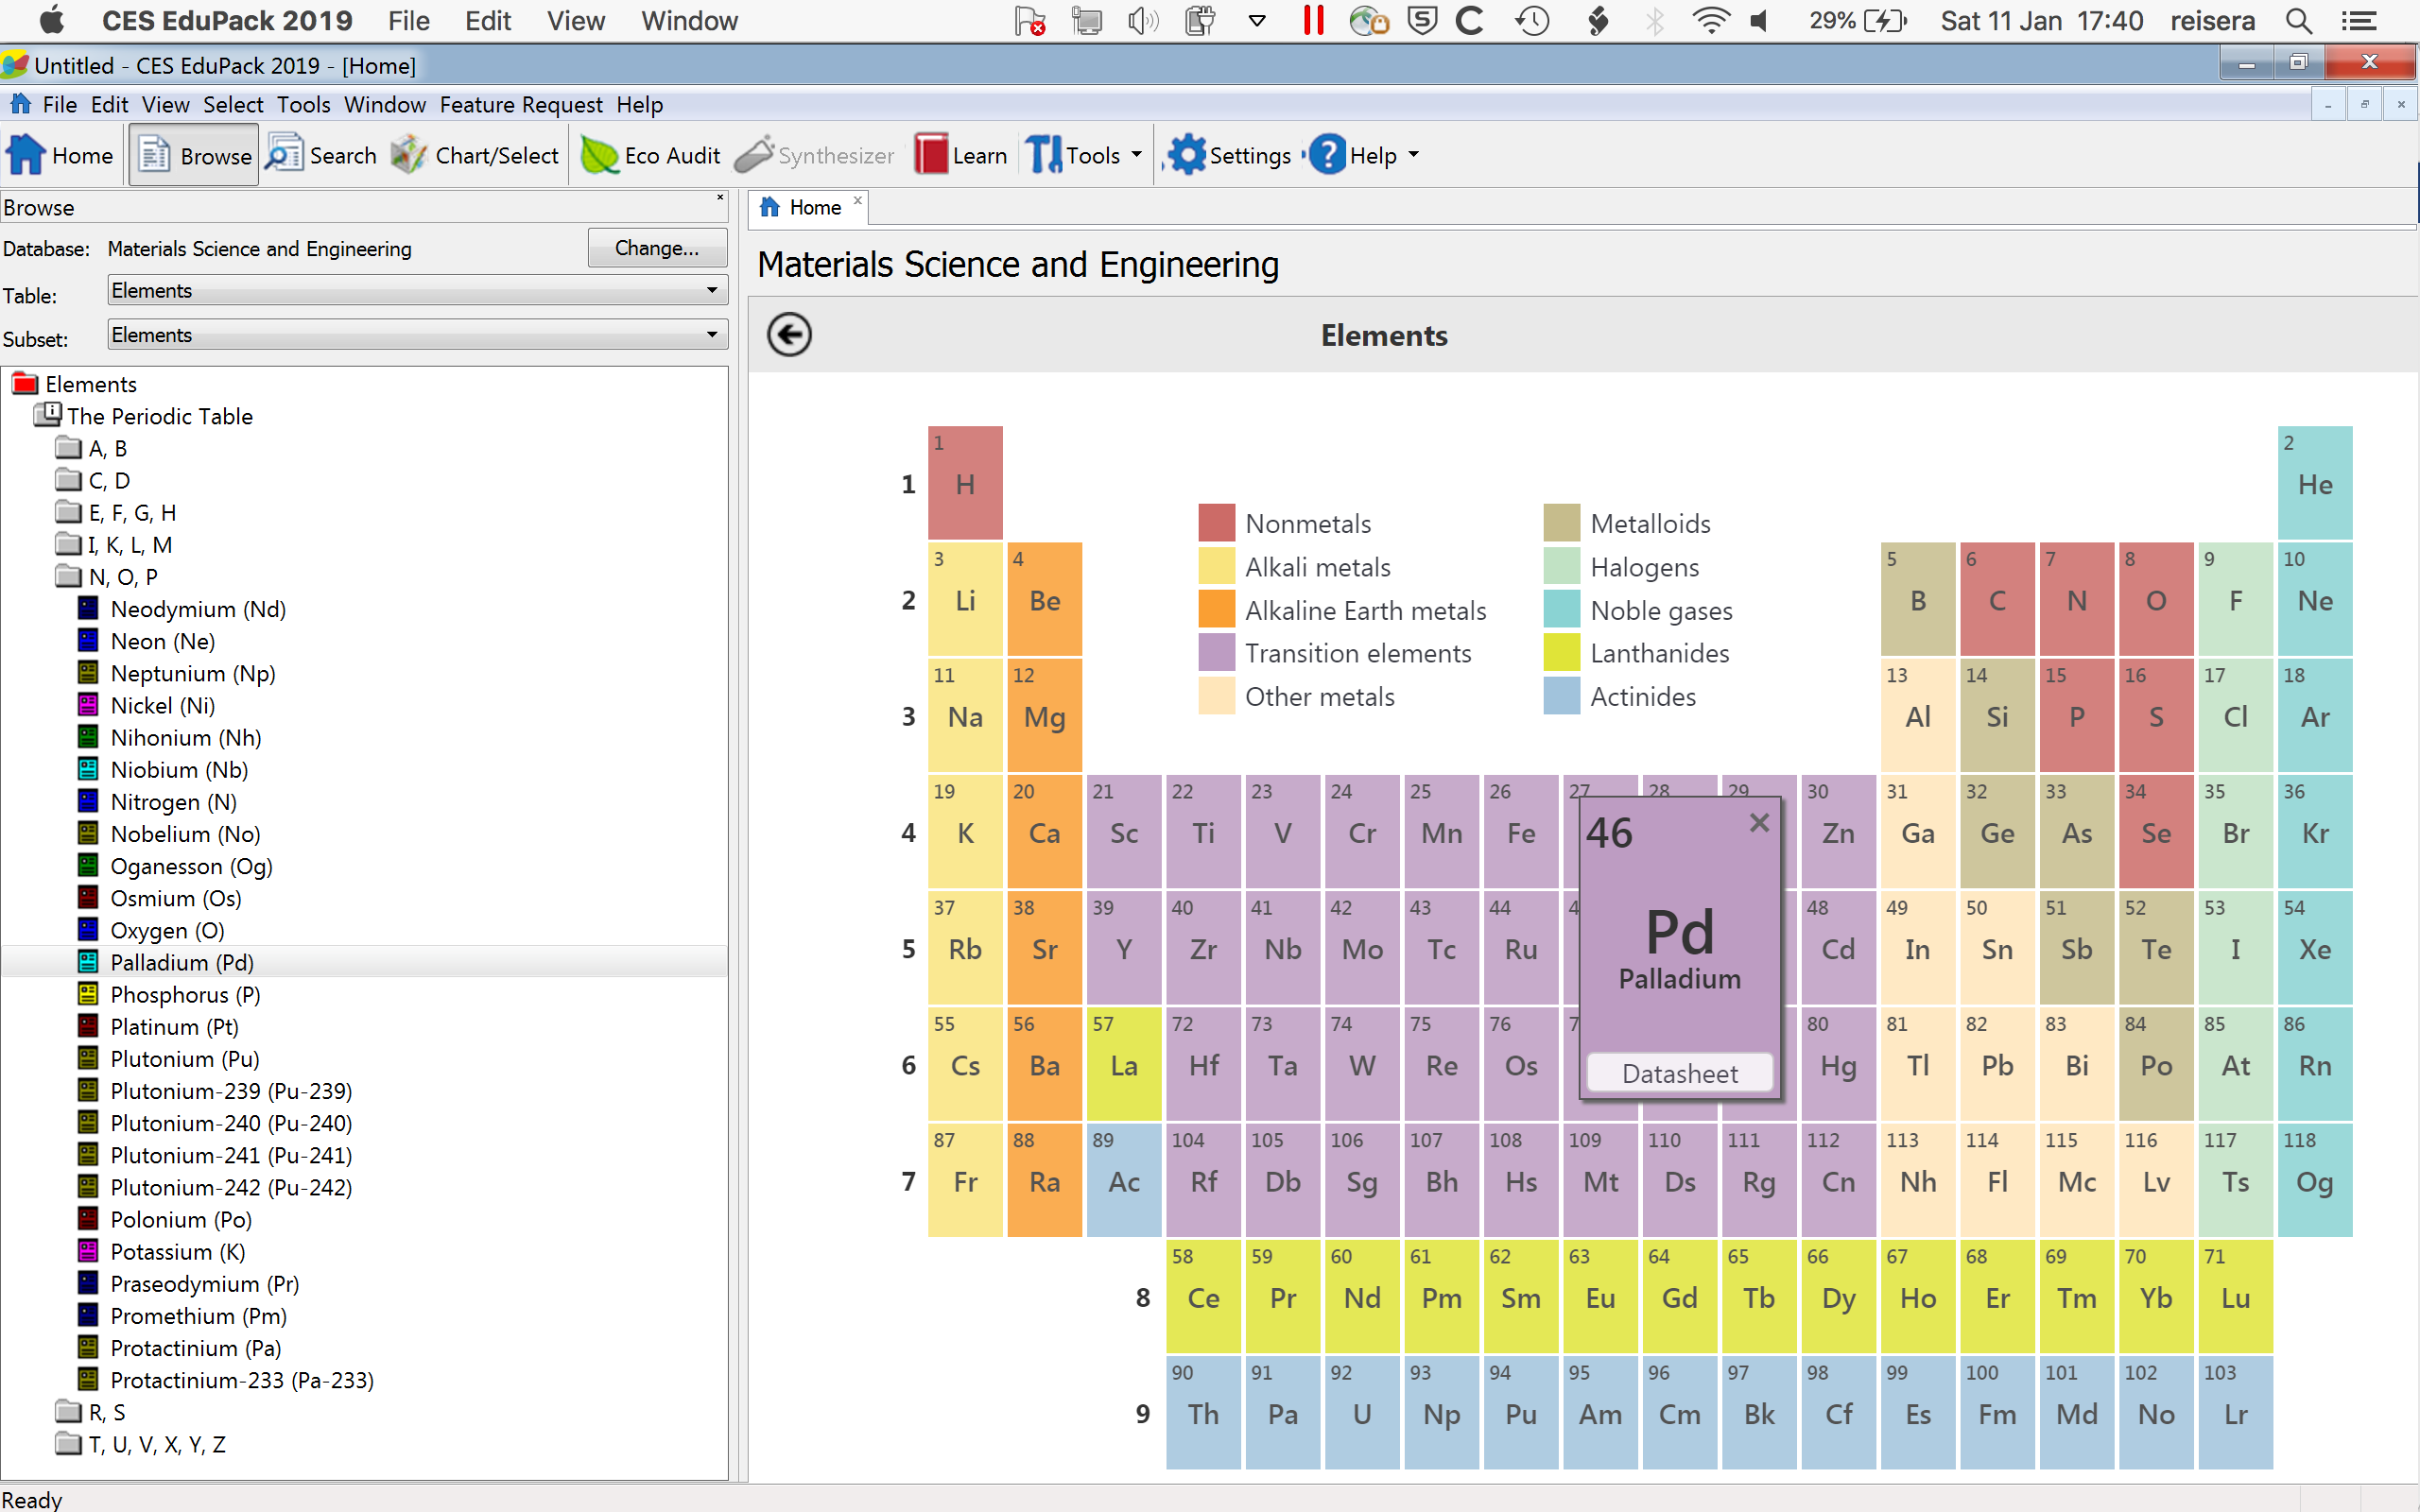Open the Notification Center list icon
Image resolution: width=2420 pixels, height=1512 pixels.
pos(2359,21)
